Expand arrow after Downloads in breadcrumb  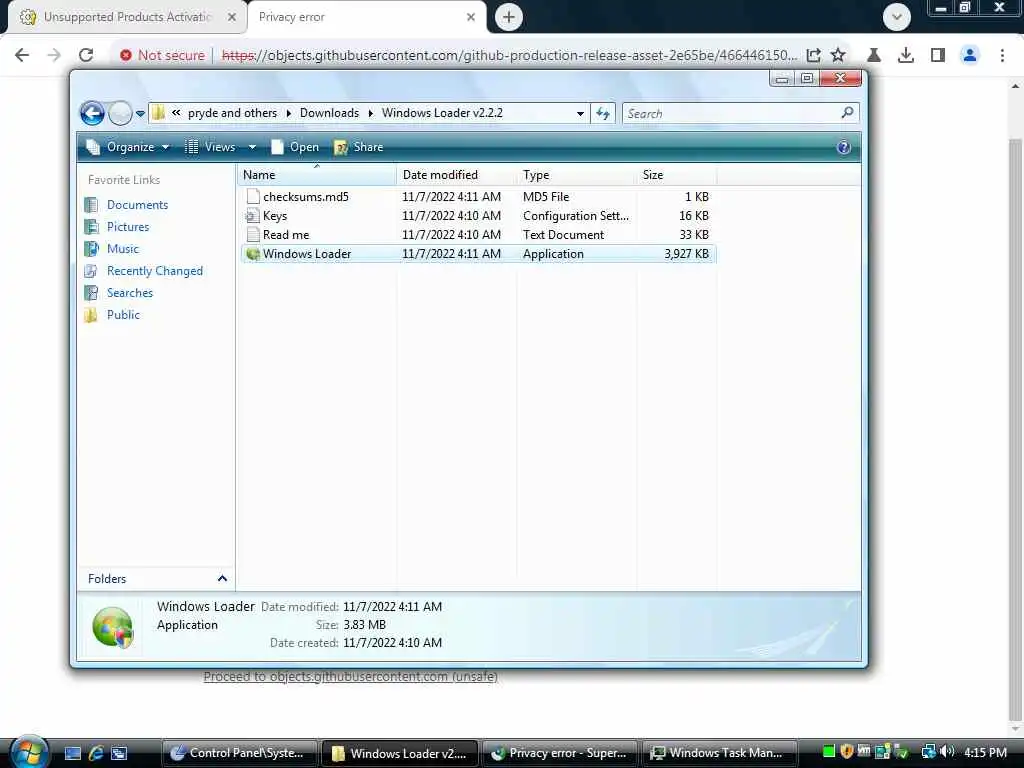(370, 114)
